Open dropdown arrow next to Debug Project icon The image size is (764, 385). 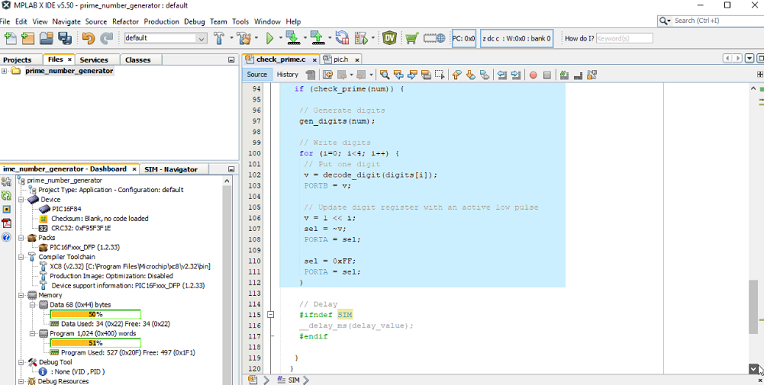point(373,38)
